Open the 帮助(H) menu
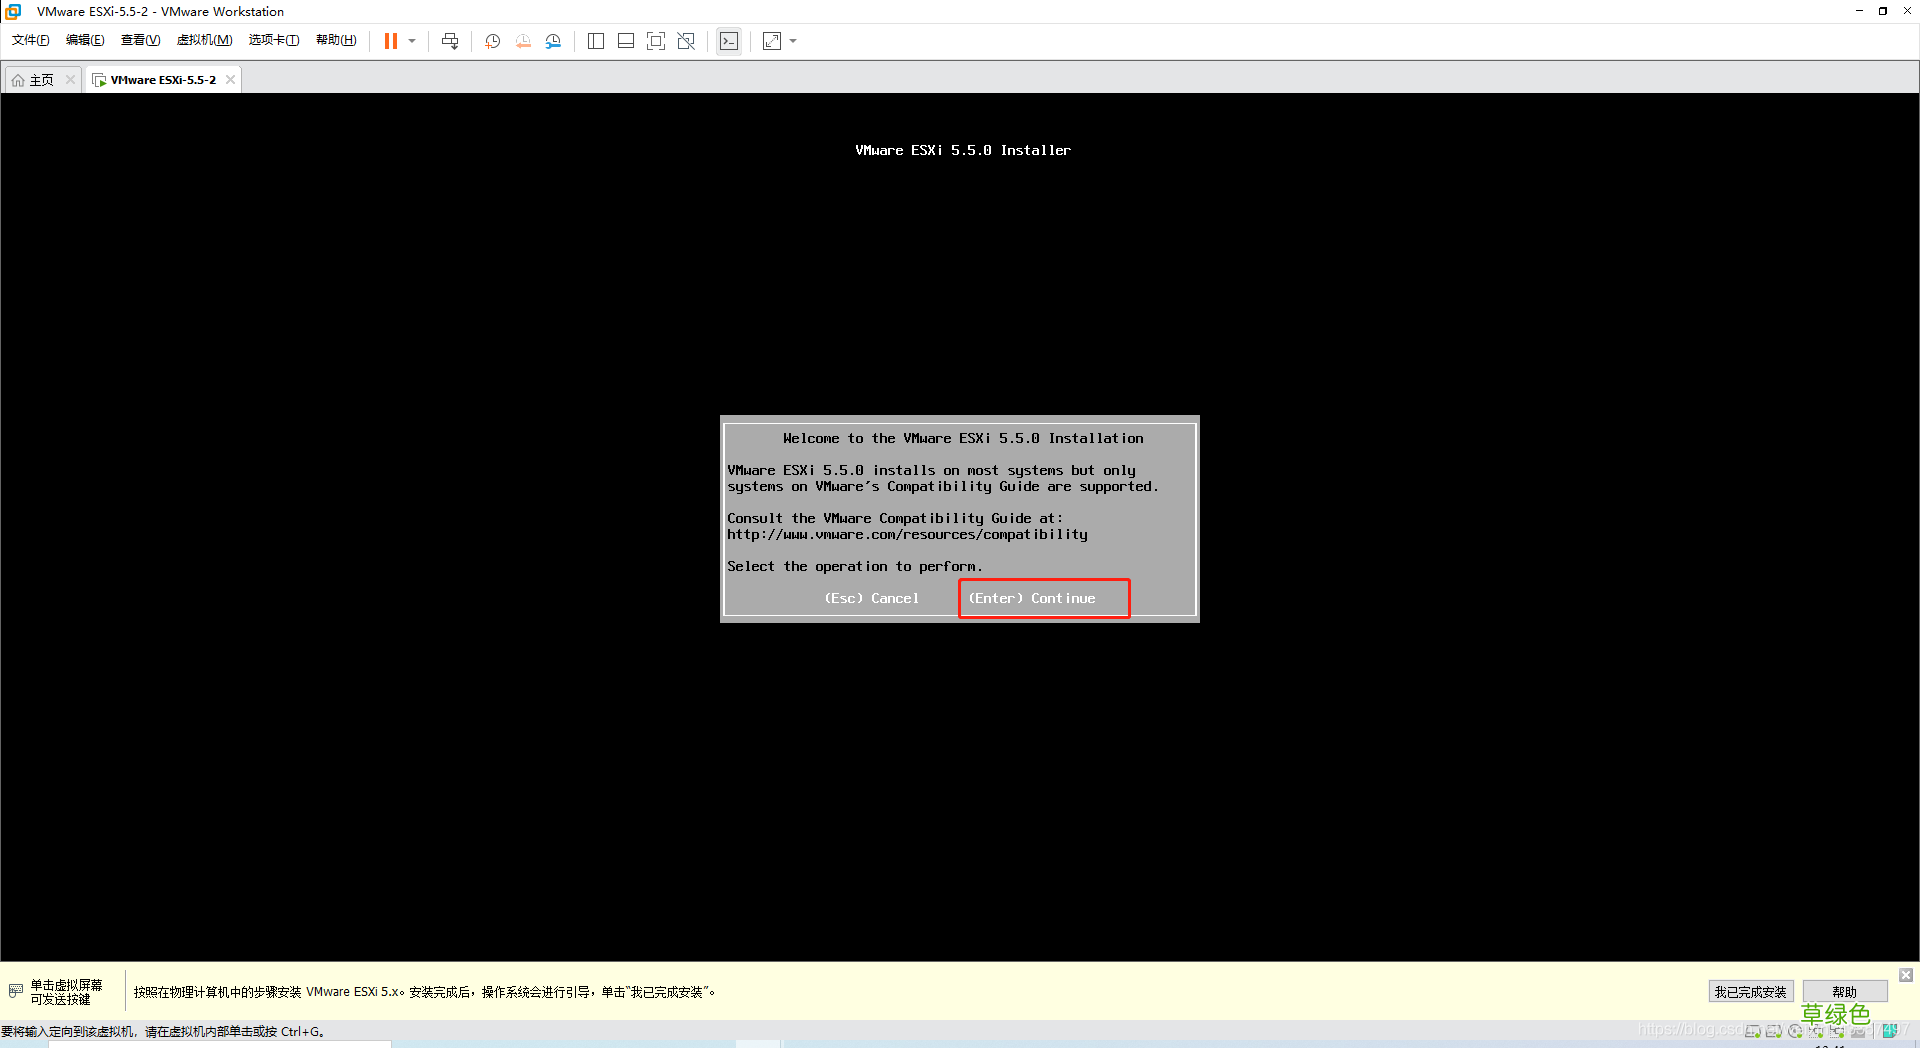The image size is (1920, 1048). pos(336,40)
